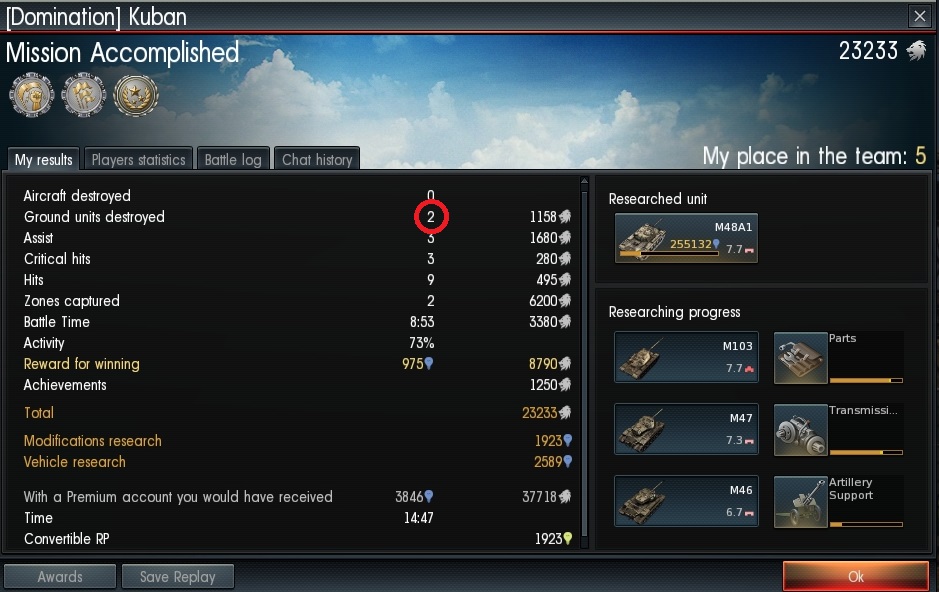Click the silver lion icon beside 23233
The image size is (939, 592).
(x=916, y=51)
